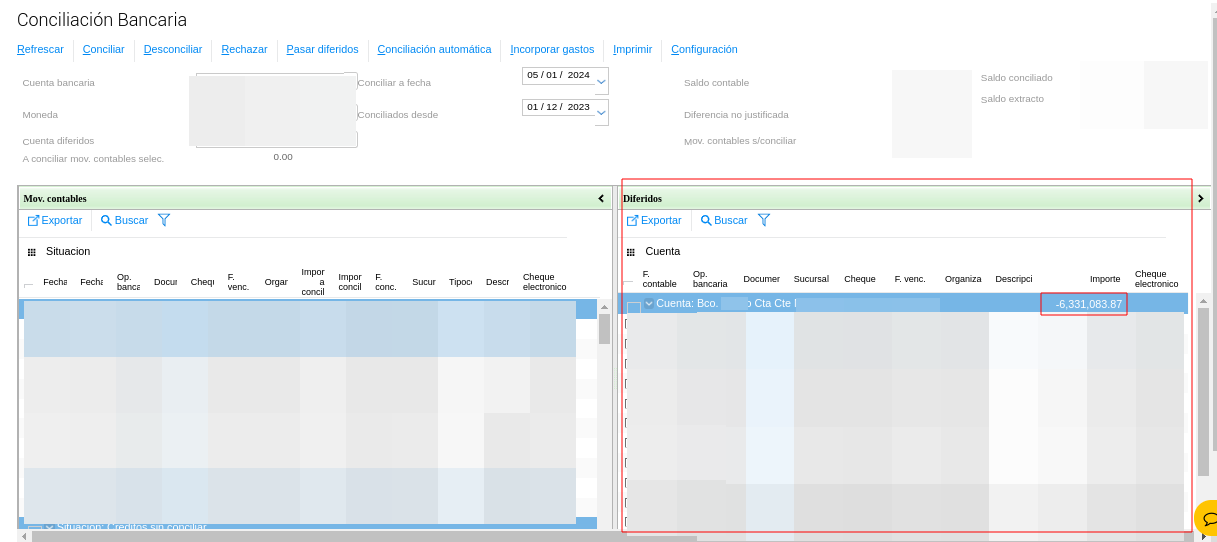Click the F. venc. header in Diferidos
The image size is (1217, 542).
[910, 279]
